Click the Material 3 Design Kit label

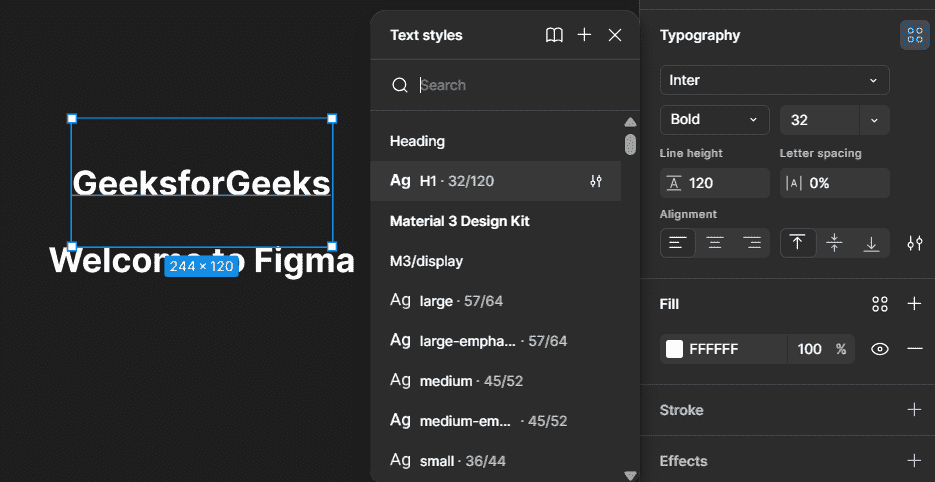(x=460, y=221)
